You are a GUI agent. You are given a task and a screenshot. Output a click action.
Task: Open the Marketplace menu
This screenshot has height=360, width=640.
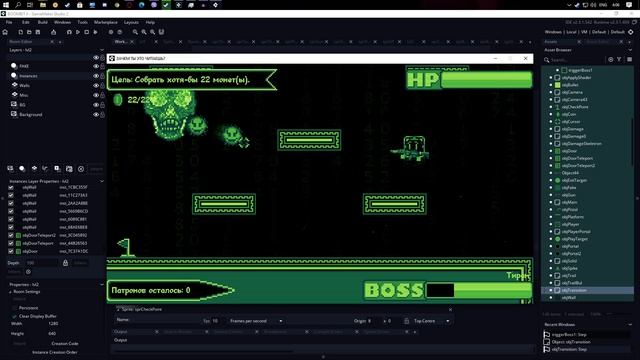(106, 22)
